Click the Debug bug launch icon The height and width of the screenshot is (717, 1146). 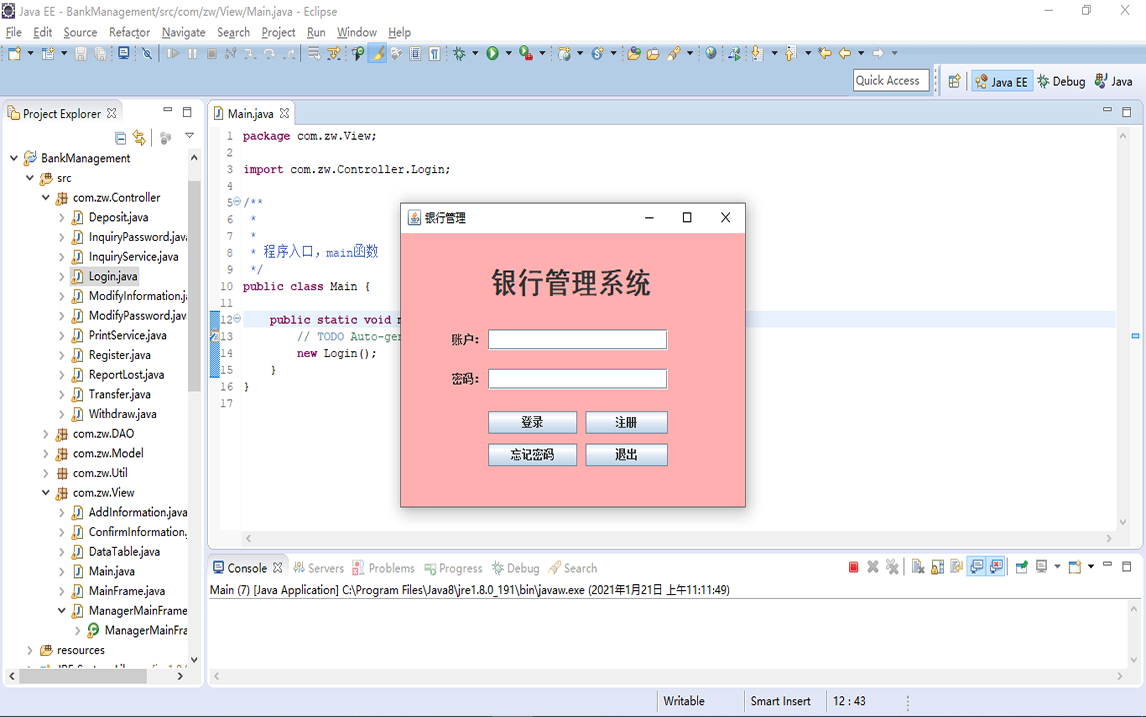point(459,53)
